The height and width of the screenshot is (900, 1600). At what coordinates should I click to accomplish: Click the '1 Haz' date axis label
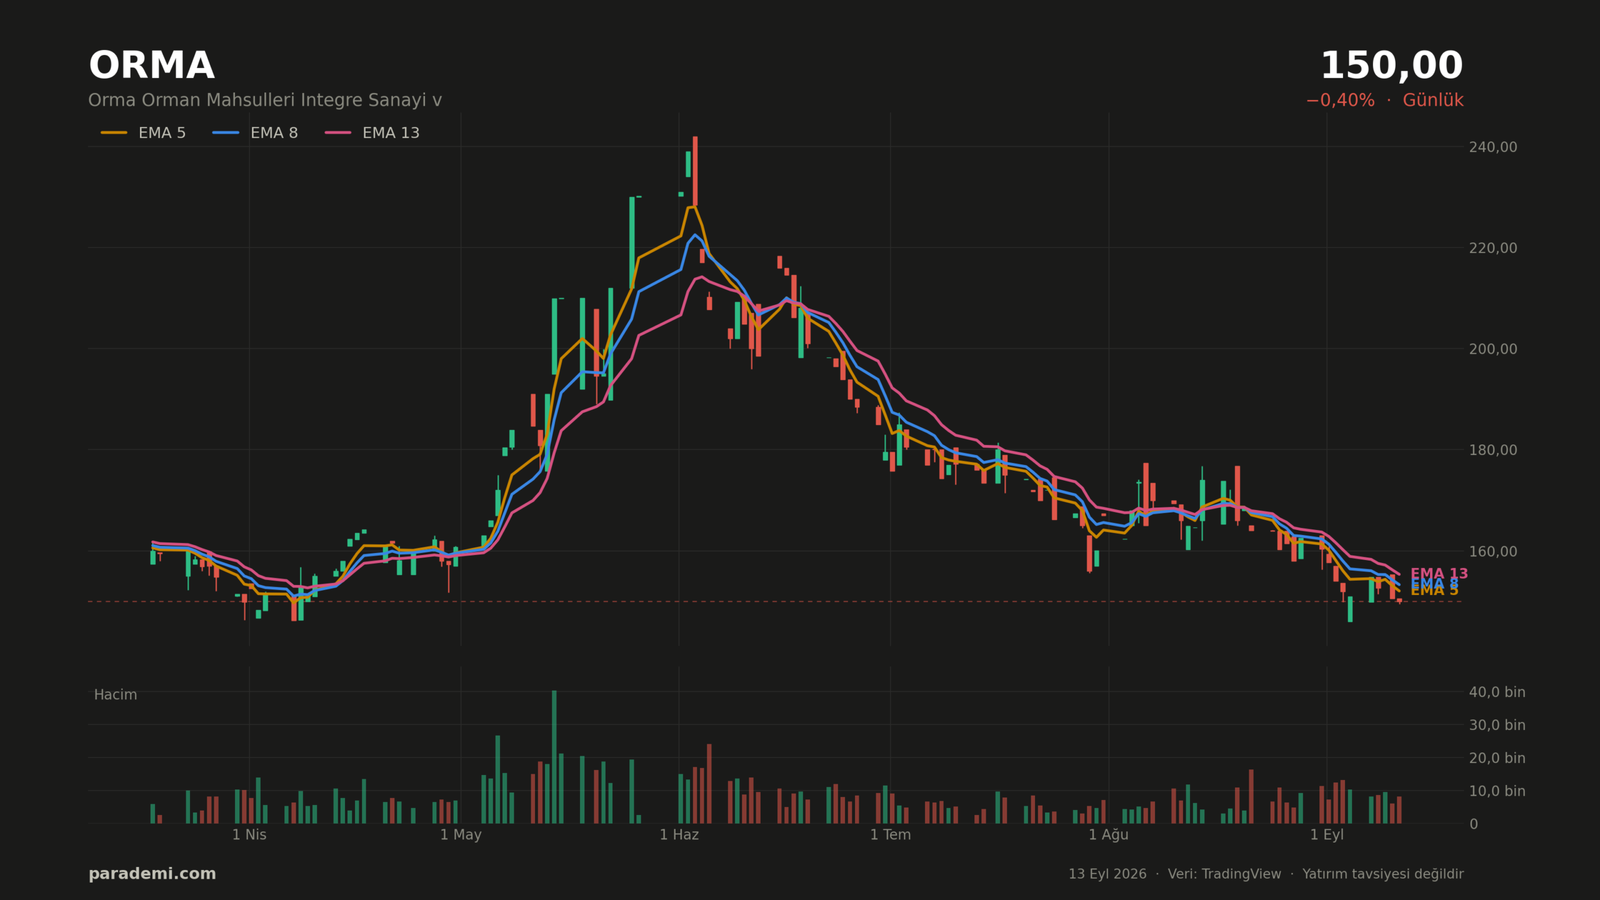679,835
